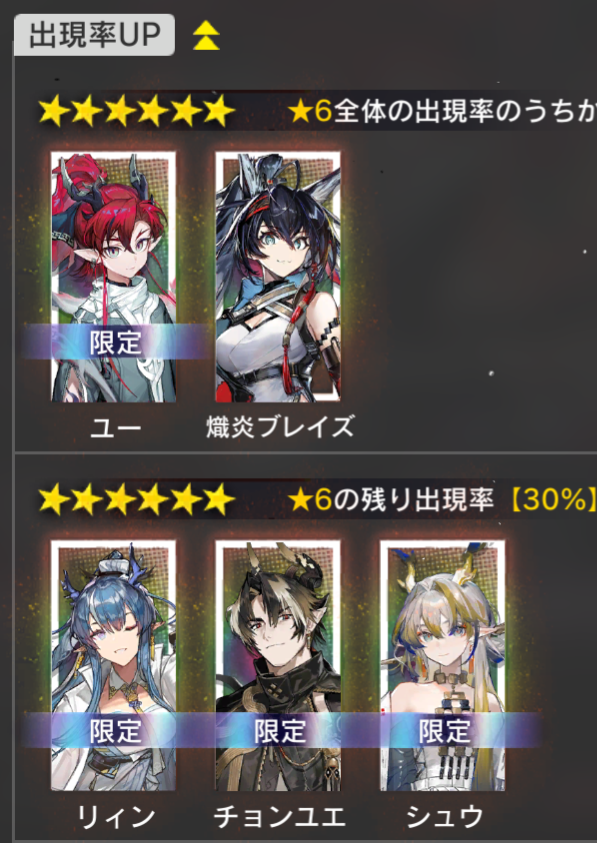
Task: Click the top six-star rating row
Action: coord(137,111)
